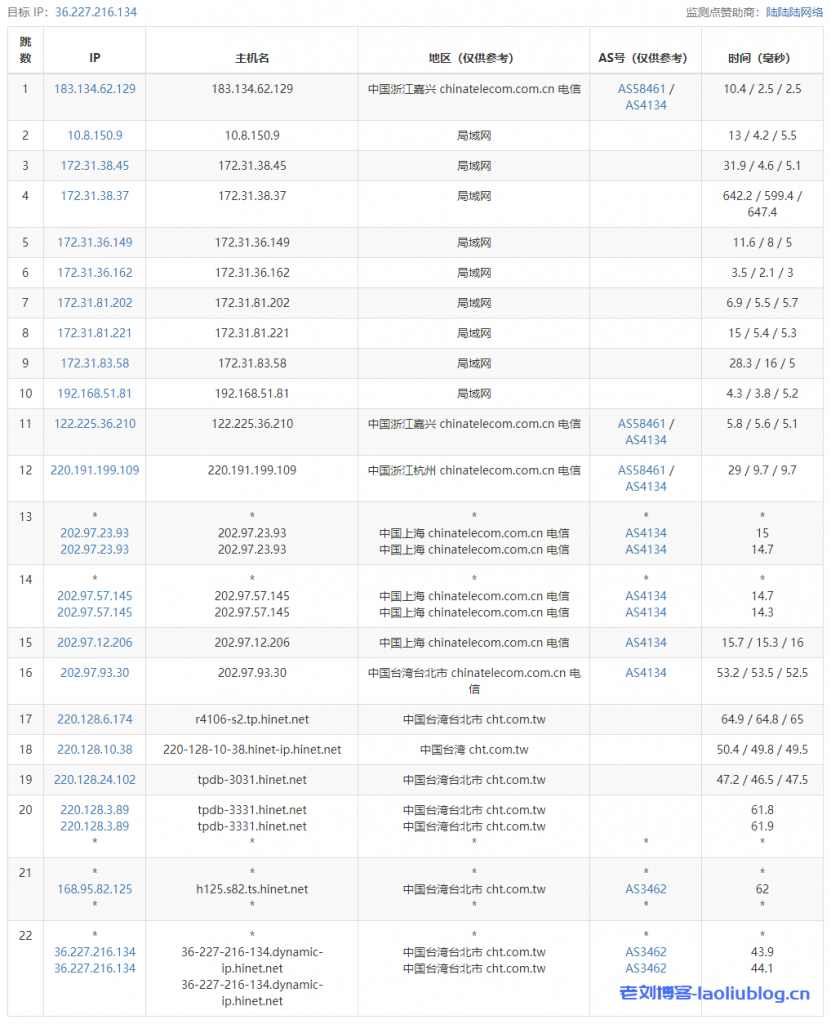Open AS4134 link in hop 11 row
Image resolution: width=831 pixels, height=1024 pixels.
[646, 440]
